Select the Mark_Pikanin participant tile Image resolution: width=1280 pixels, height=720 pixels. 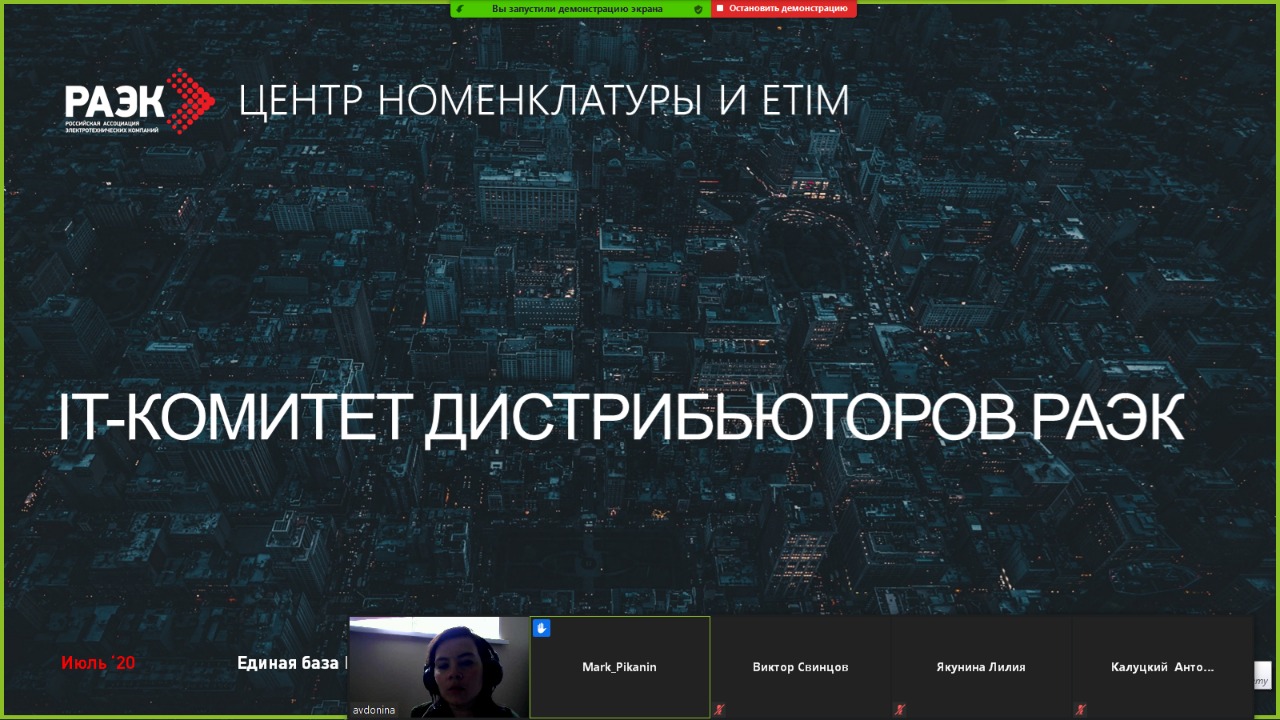(620, 667)
